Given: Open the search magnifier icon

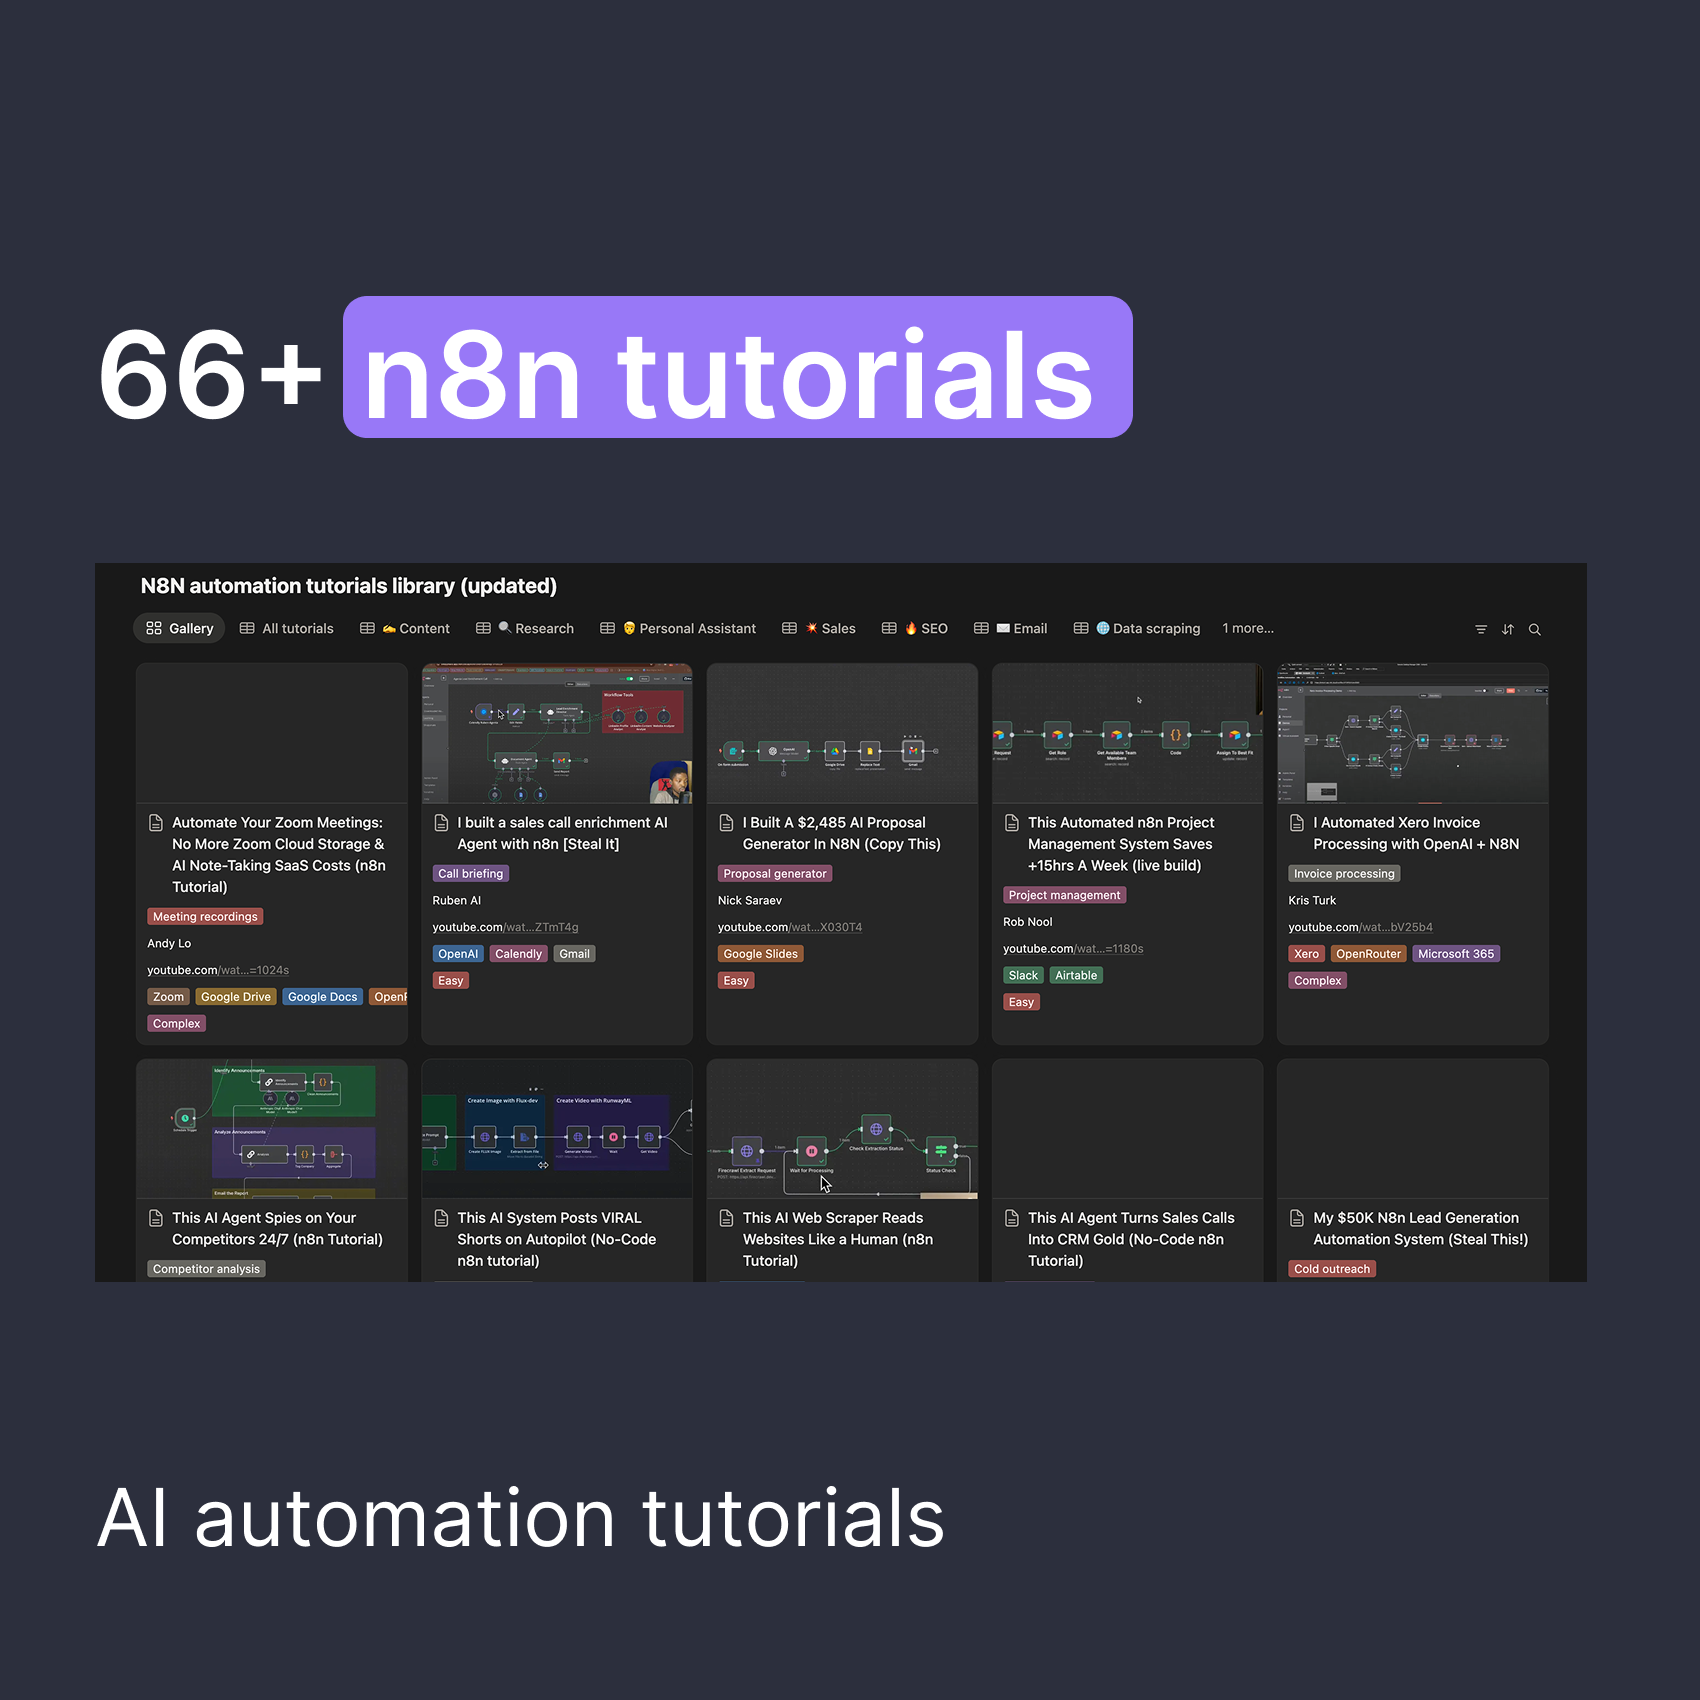Looking at the screenshot, I should click(x=1535, y=629).
